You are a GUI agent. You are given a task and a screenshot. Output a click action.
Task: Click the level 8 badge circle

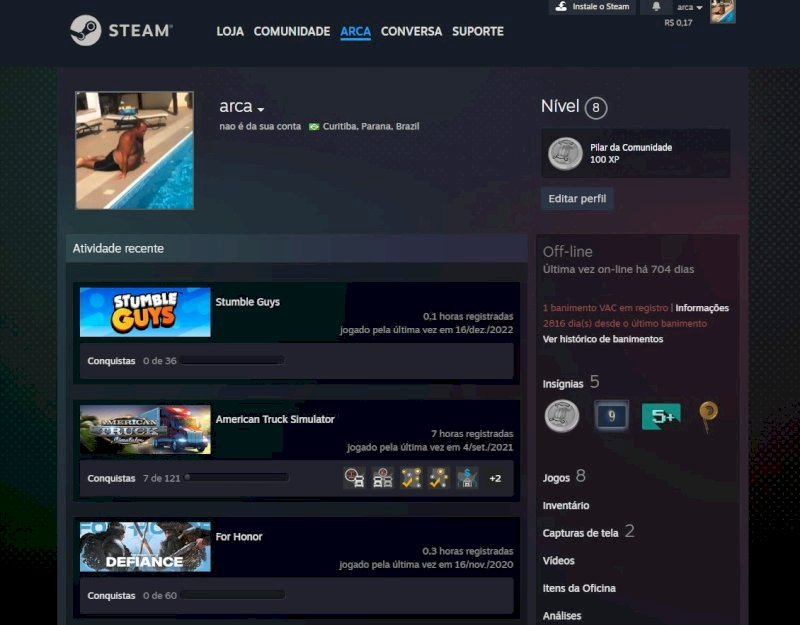pyautogui.click(x=596, y=108)
